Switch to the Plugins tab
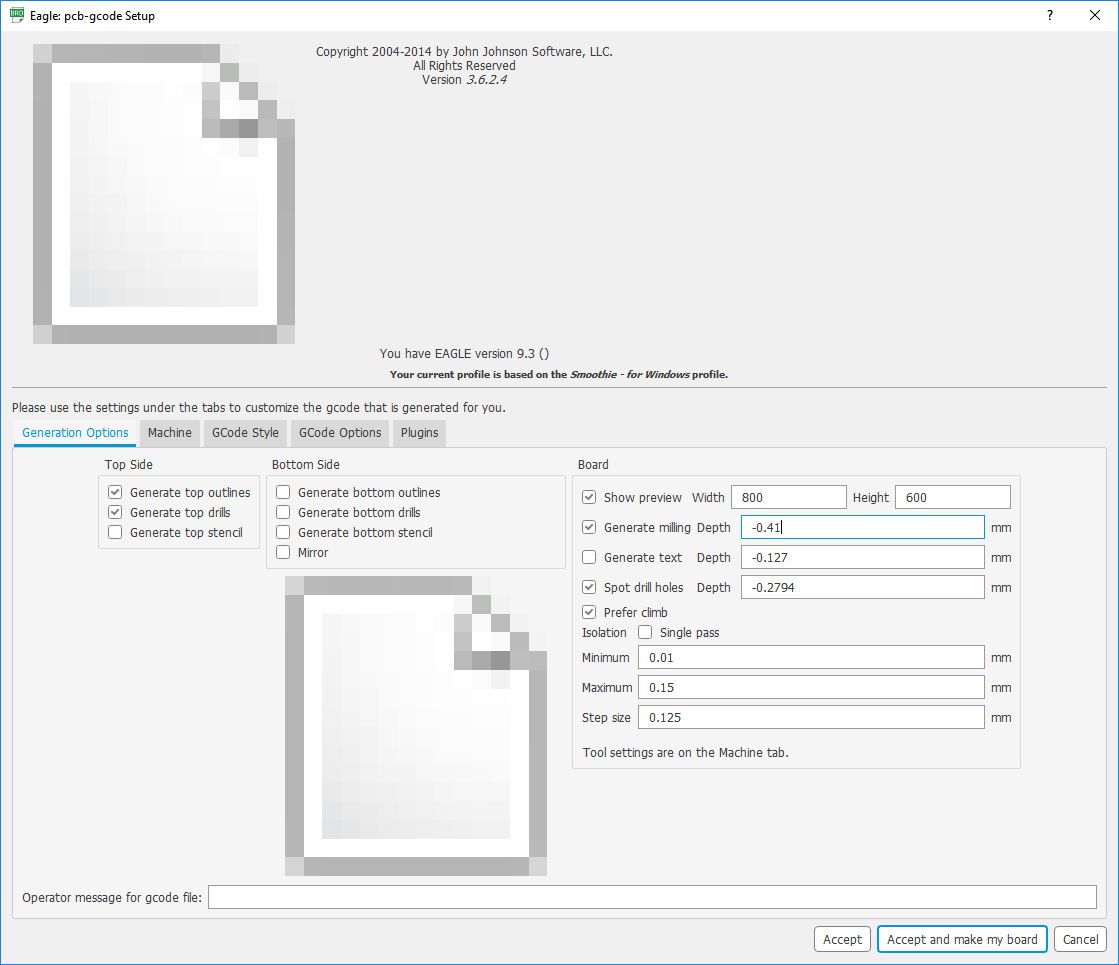 point(420,433)
